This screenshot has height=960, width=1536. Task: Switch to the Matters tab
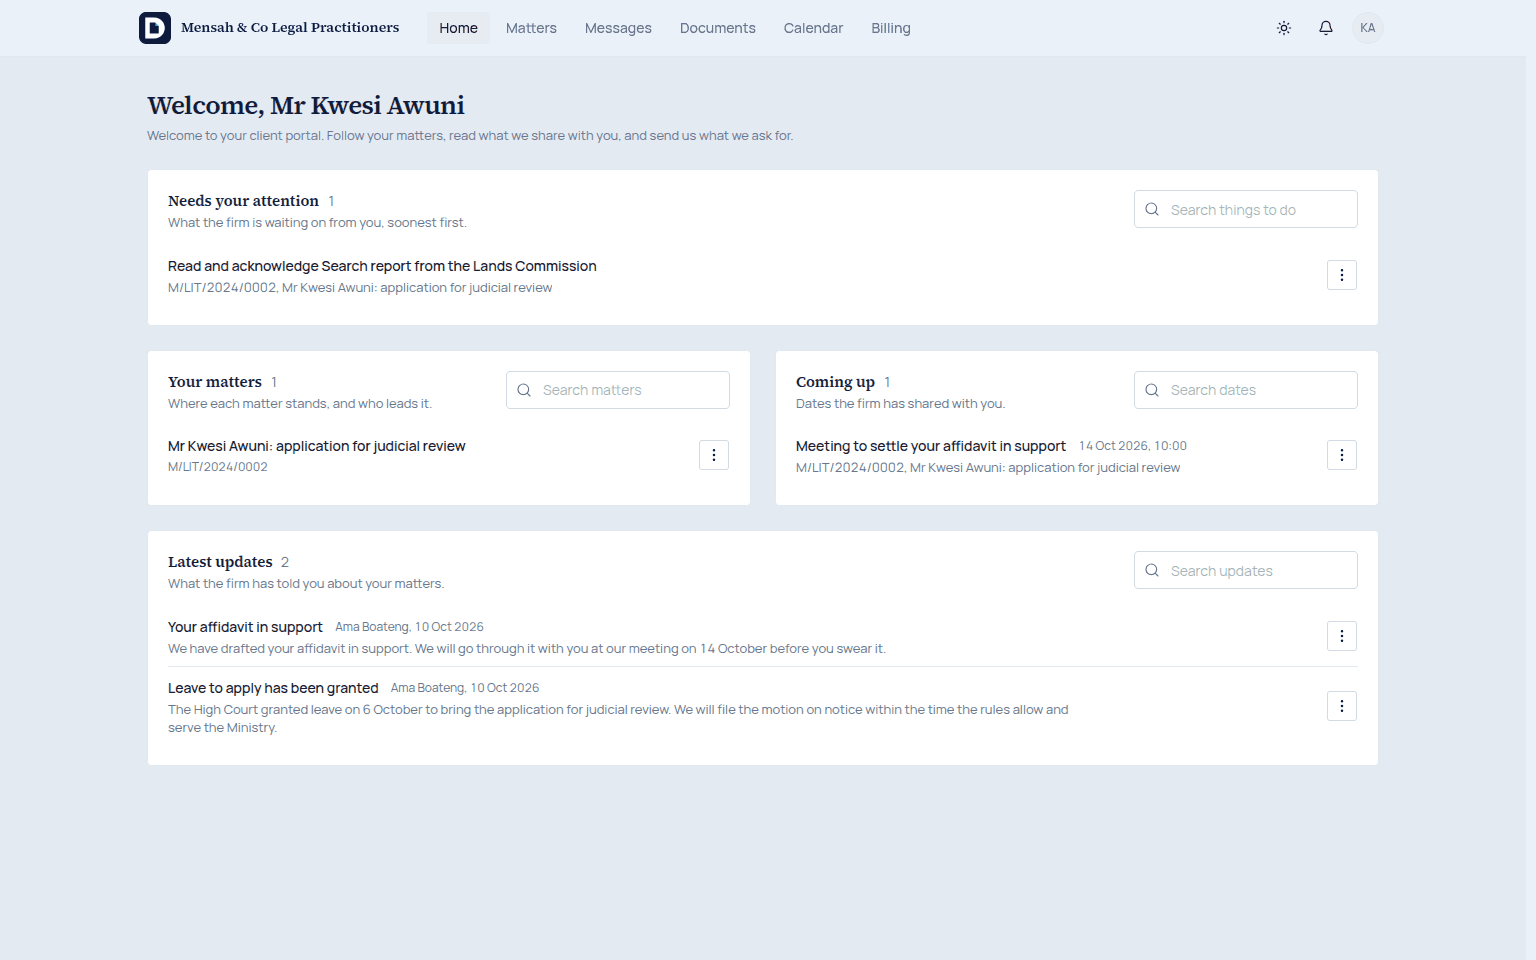click(531, 28)
